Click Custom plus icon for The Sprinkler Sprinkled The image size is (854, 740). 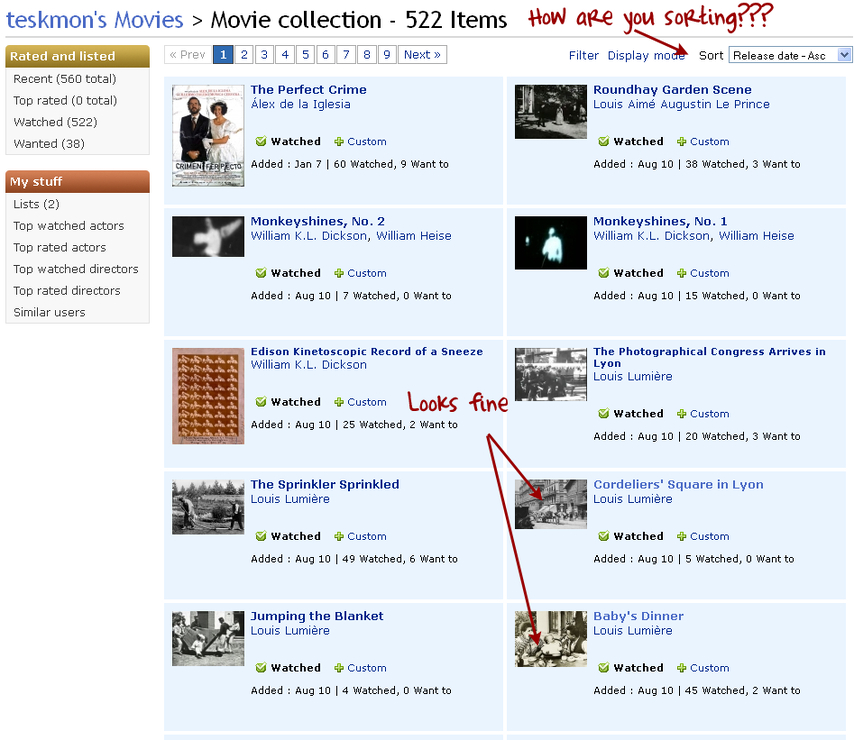point(339,536)
